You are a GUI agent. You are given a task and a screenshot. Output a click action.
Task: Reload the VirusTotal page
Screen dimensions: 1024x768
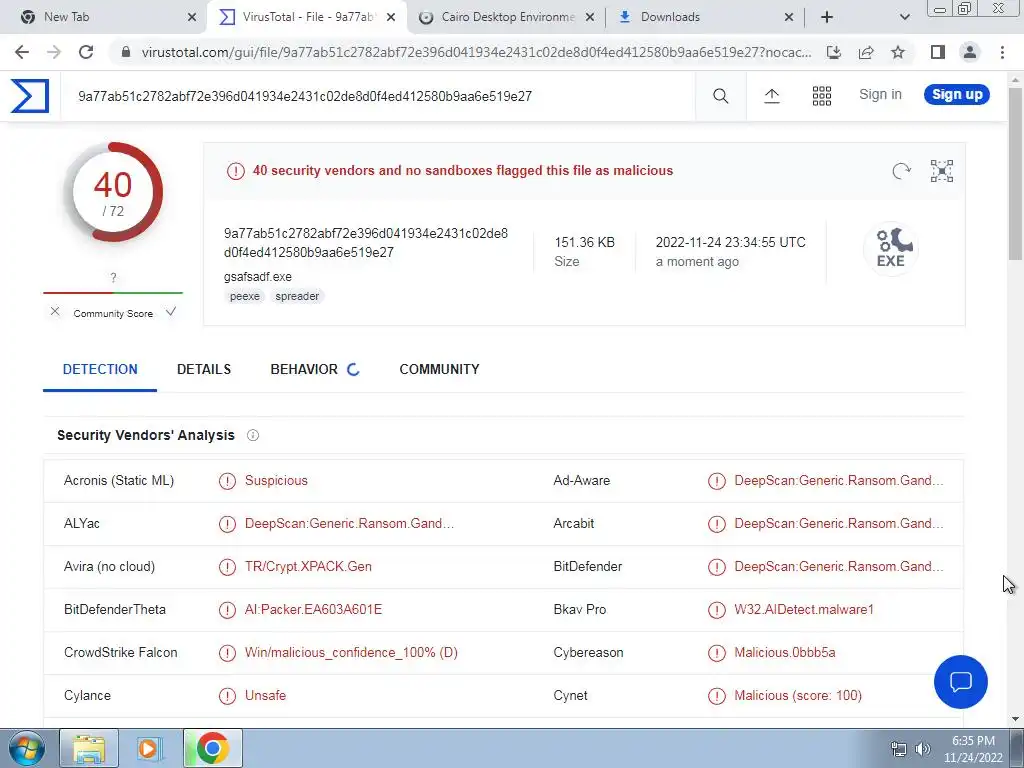click(86, 52)
